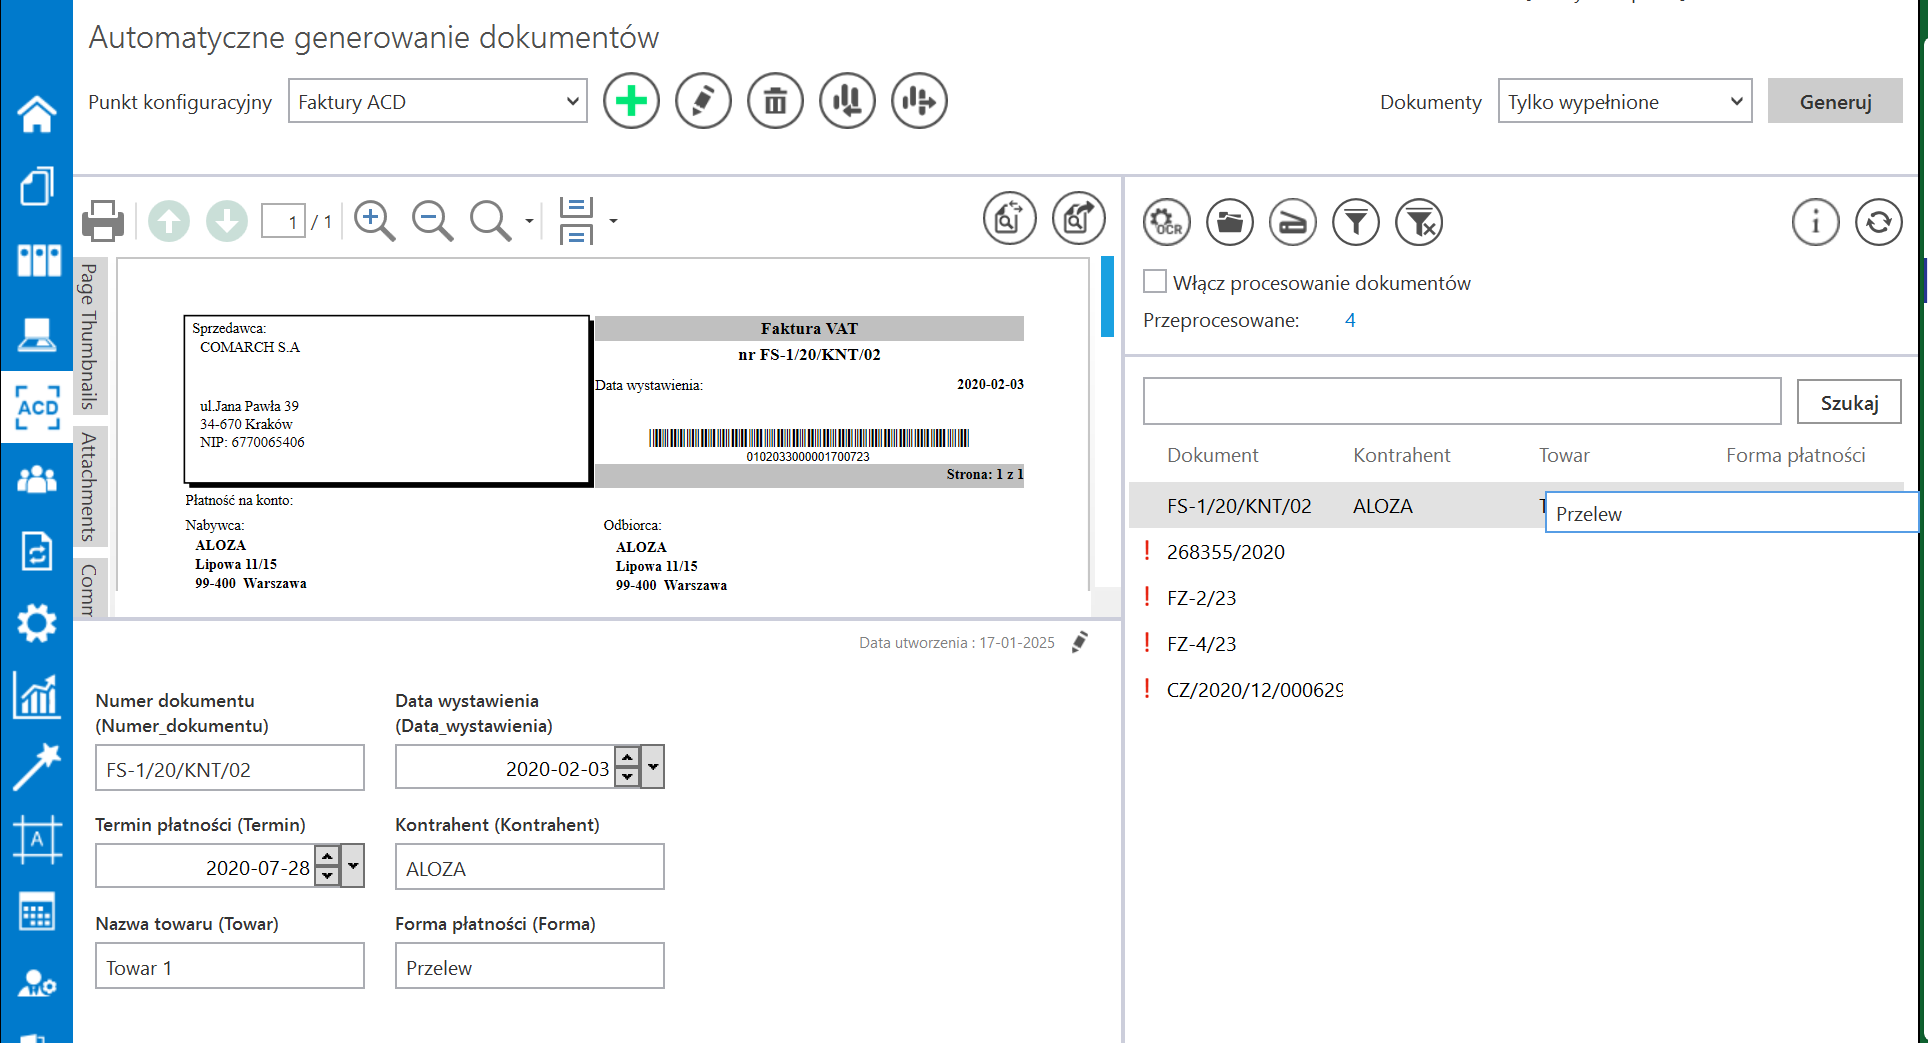Image resolution: width=1928 pixels, height=1043 pixels.
Task: Click the trash delete configuration point icon
Action: [775, 101]
